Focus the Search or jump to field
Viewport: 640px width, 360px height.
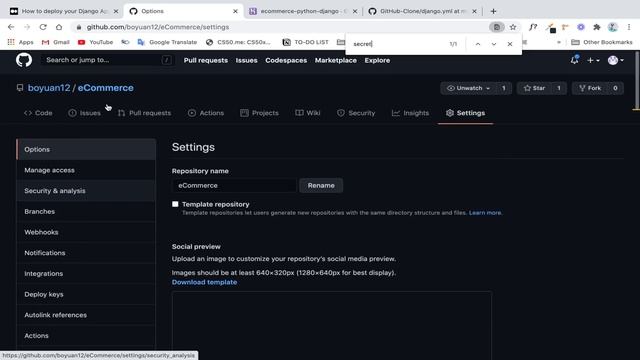[107, 60]
